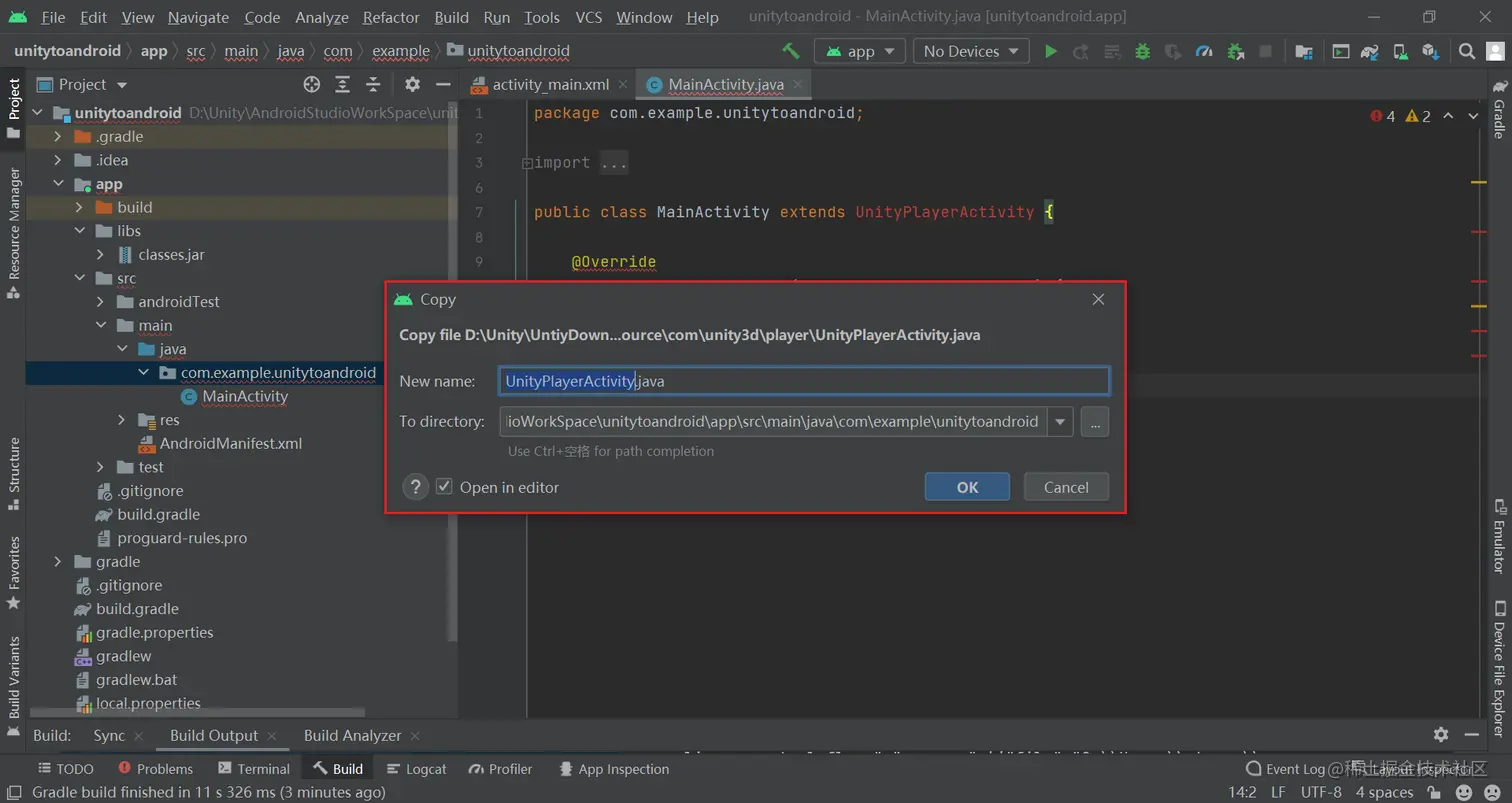Open the Run Anything terminal-window icon

(x=1340, y=51)
